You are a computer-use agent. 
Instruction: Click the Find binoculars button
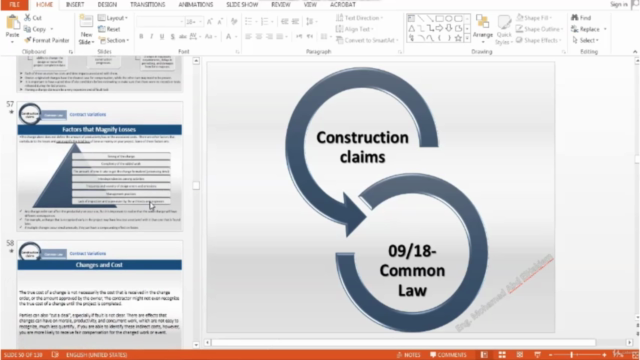581,18
